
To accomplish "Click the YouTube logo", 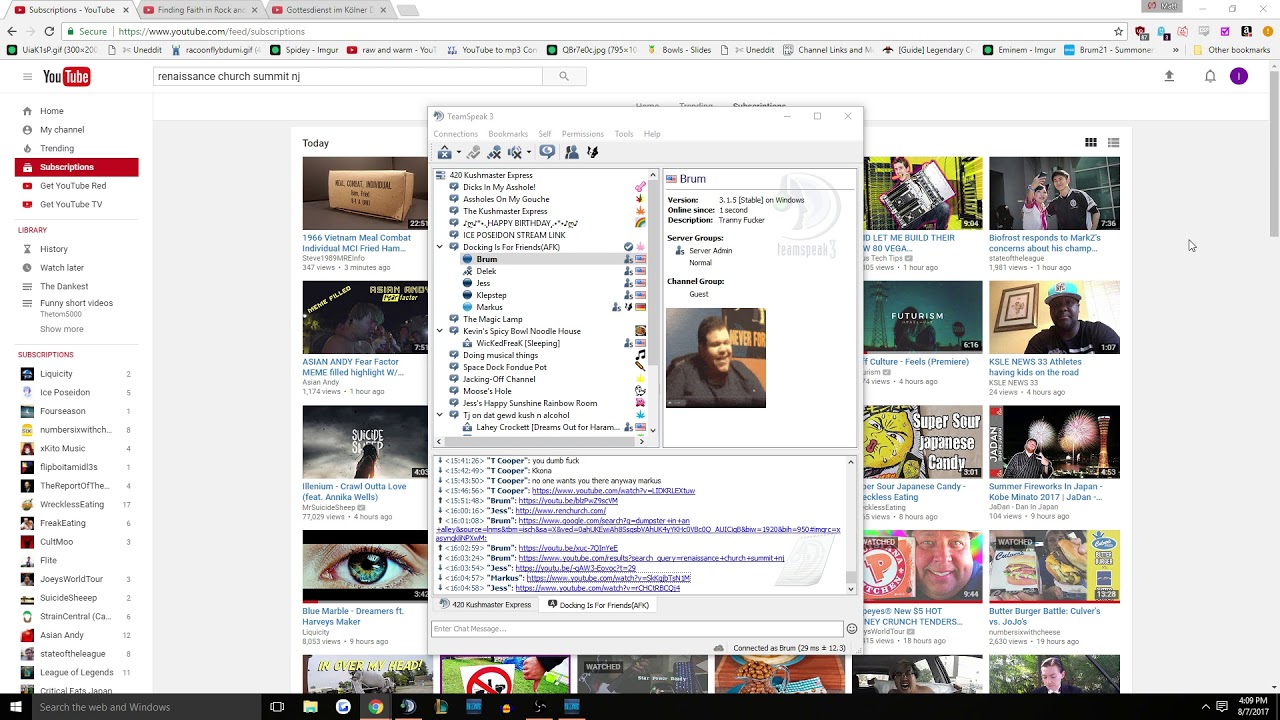I will [x=66, y=77].
